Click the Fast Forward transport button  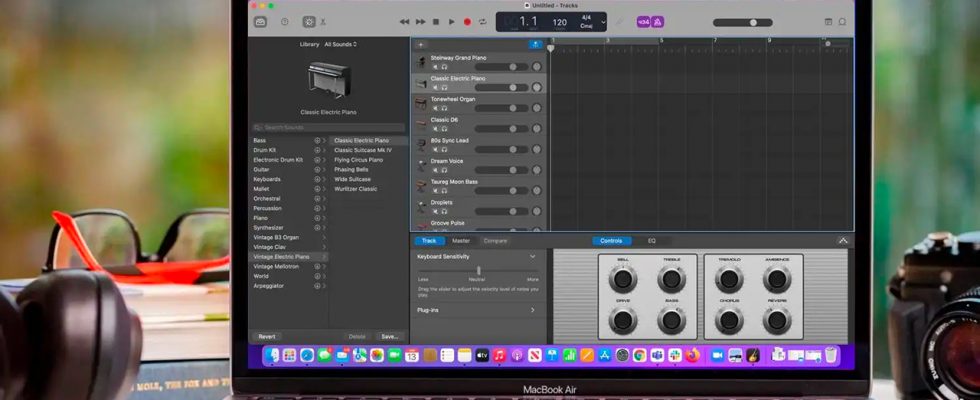coord(421,22)
